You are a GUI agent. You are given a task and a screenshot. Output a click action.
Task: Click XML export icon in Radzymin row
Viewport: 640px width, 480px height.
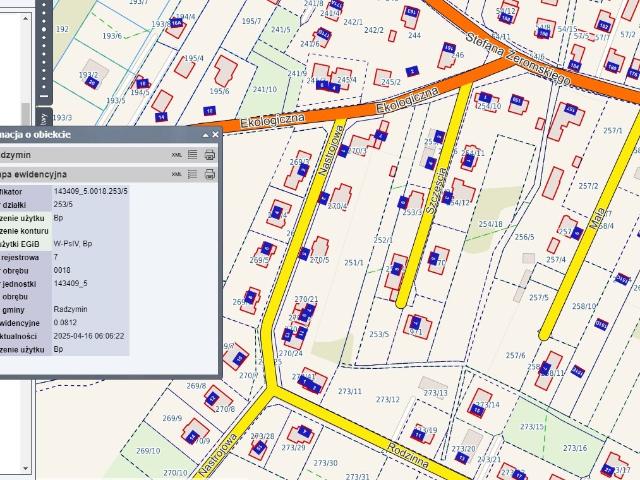pyautogui.click(x=177, y=155)
